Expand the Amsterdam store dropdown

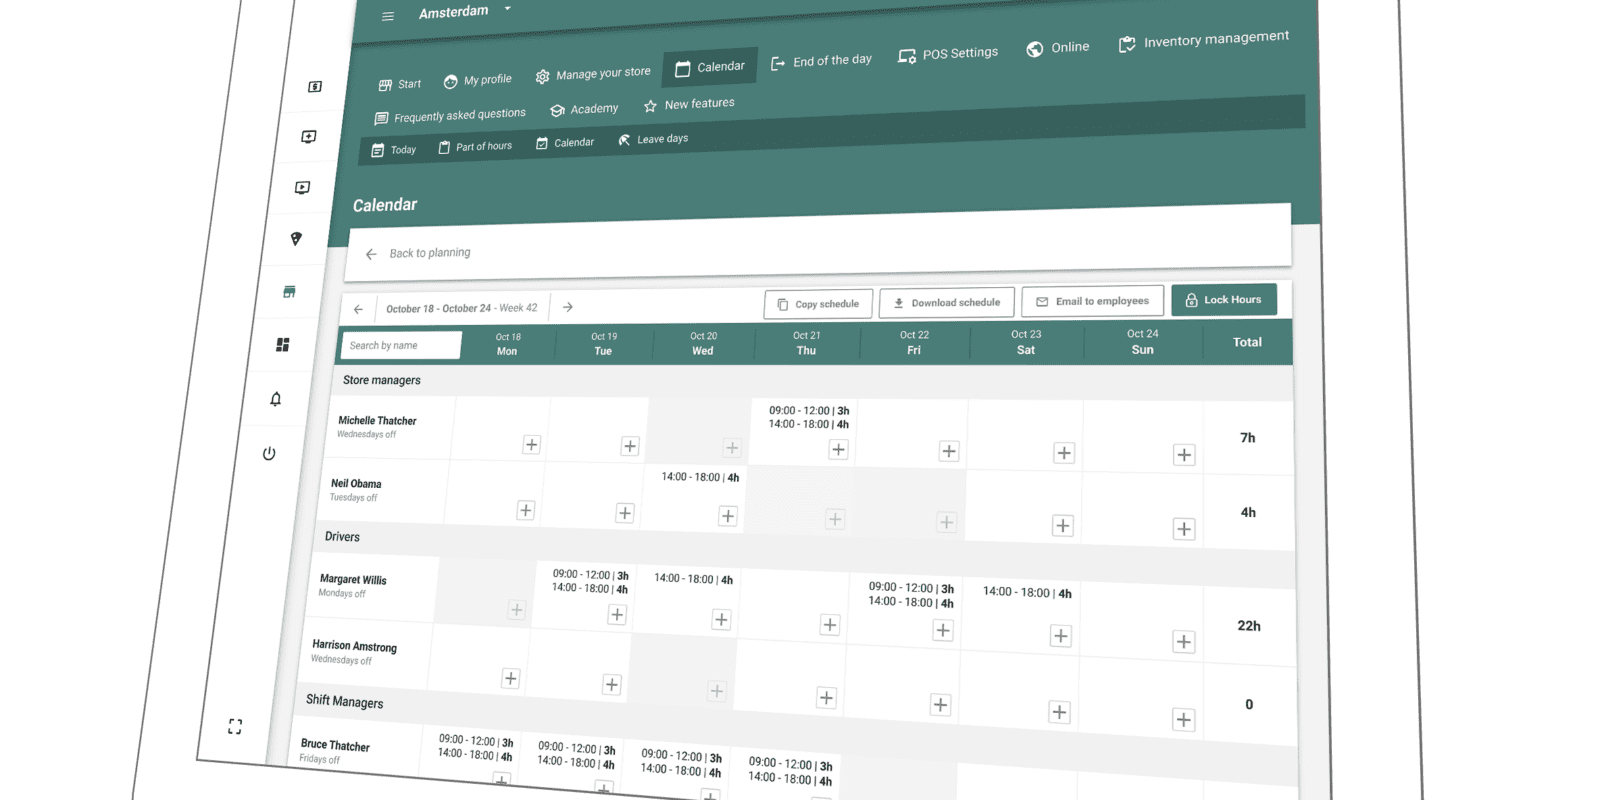click(508, 9)
